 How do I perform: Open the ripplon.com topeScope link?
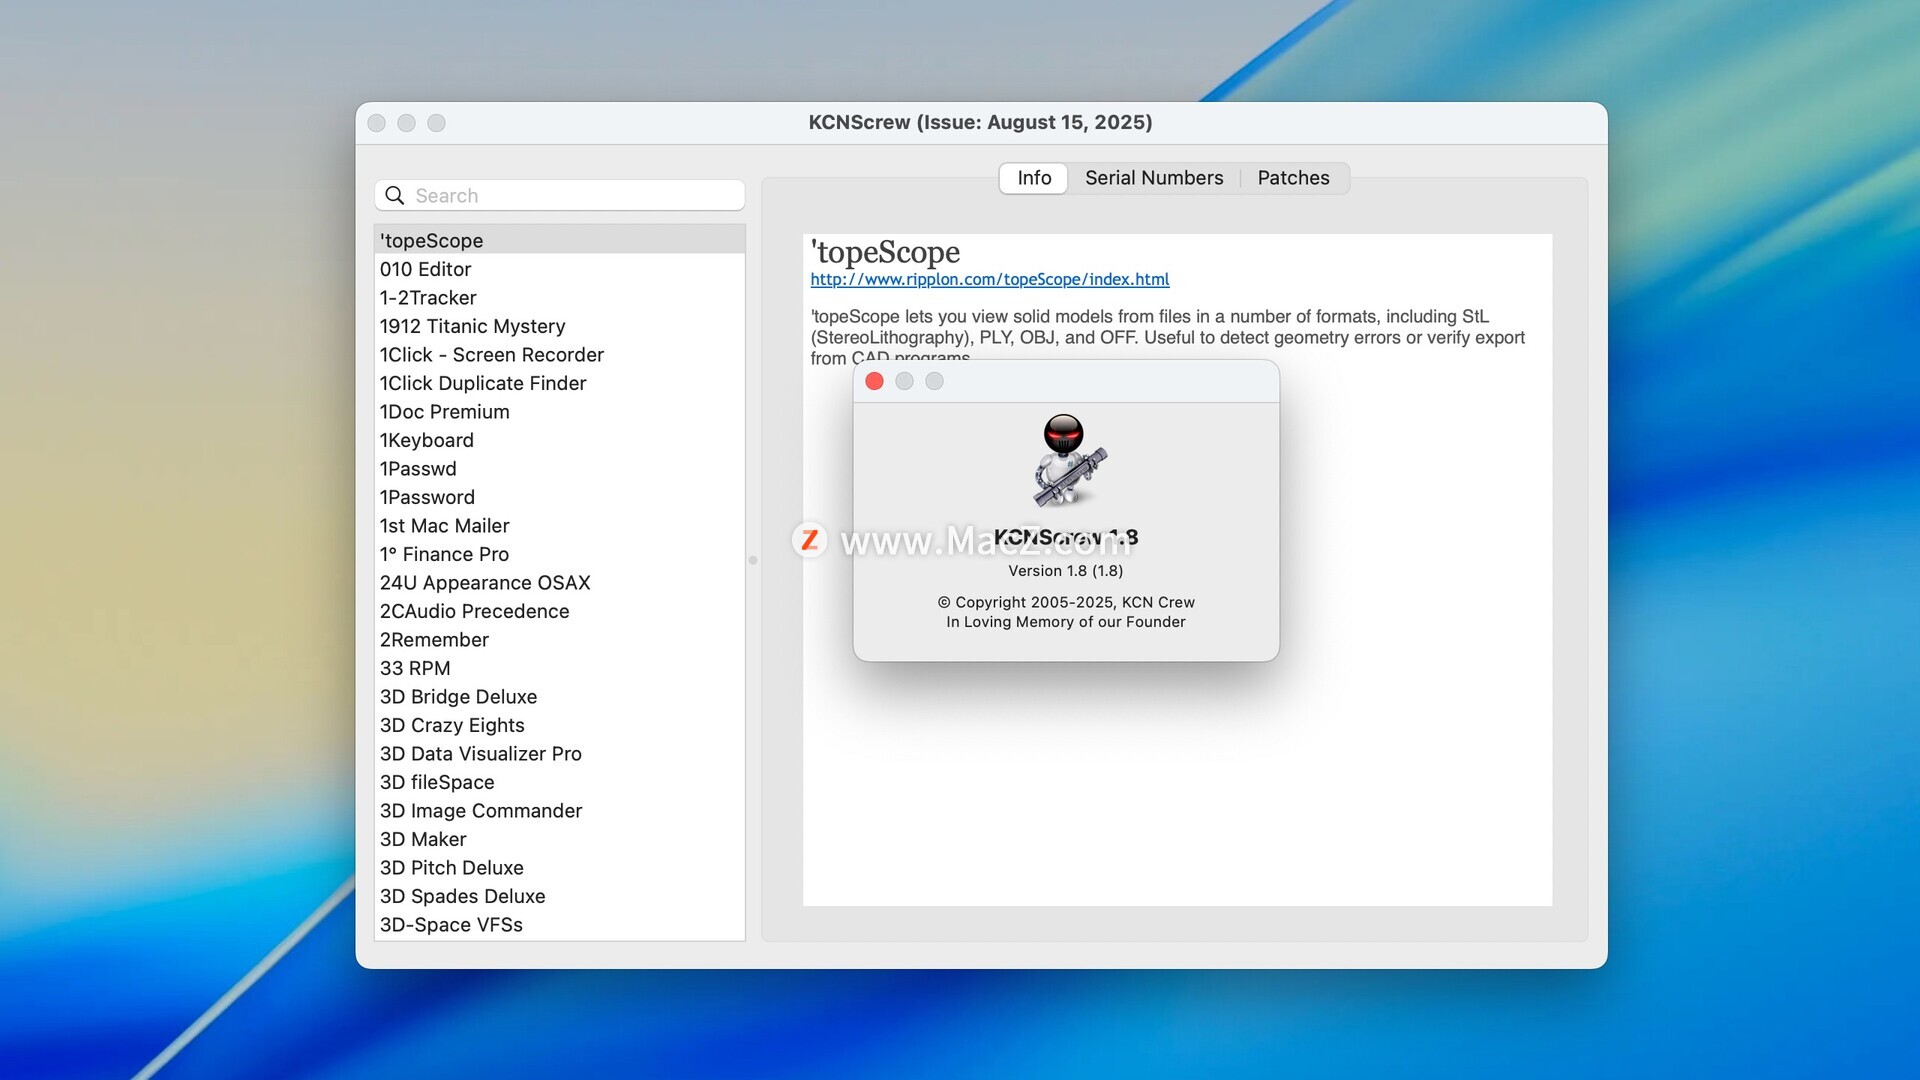(x=989, y=280)
